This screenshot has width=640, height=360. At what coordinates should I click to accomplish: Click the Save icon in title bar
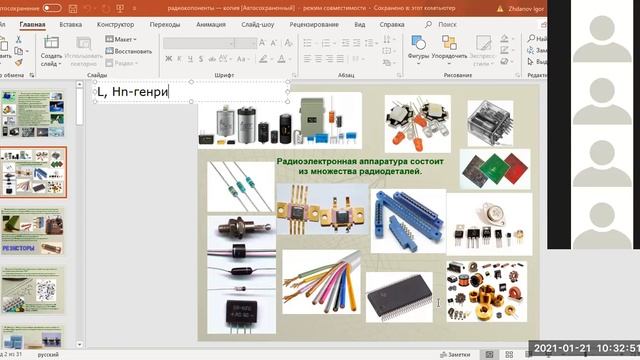tap(73, 8)
